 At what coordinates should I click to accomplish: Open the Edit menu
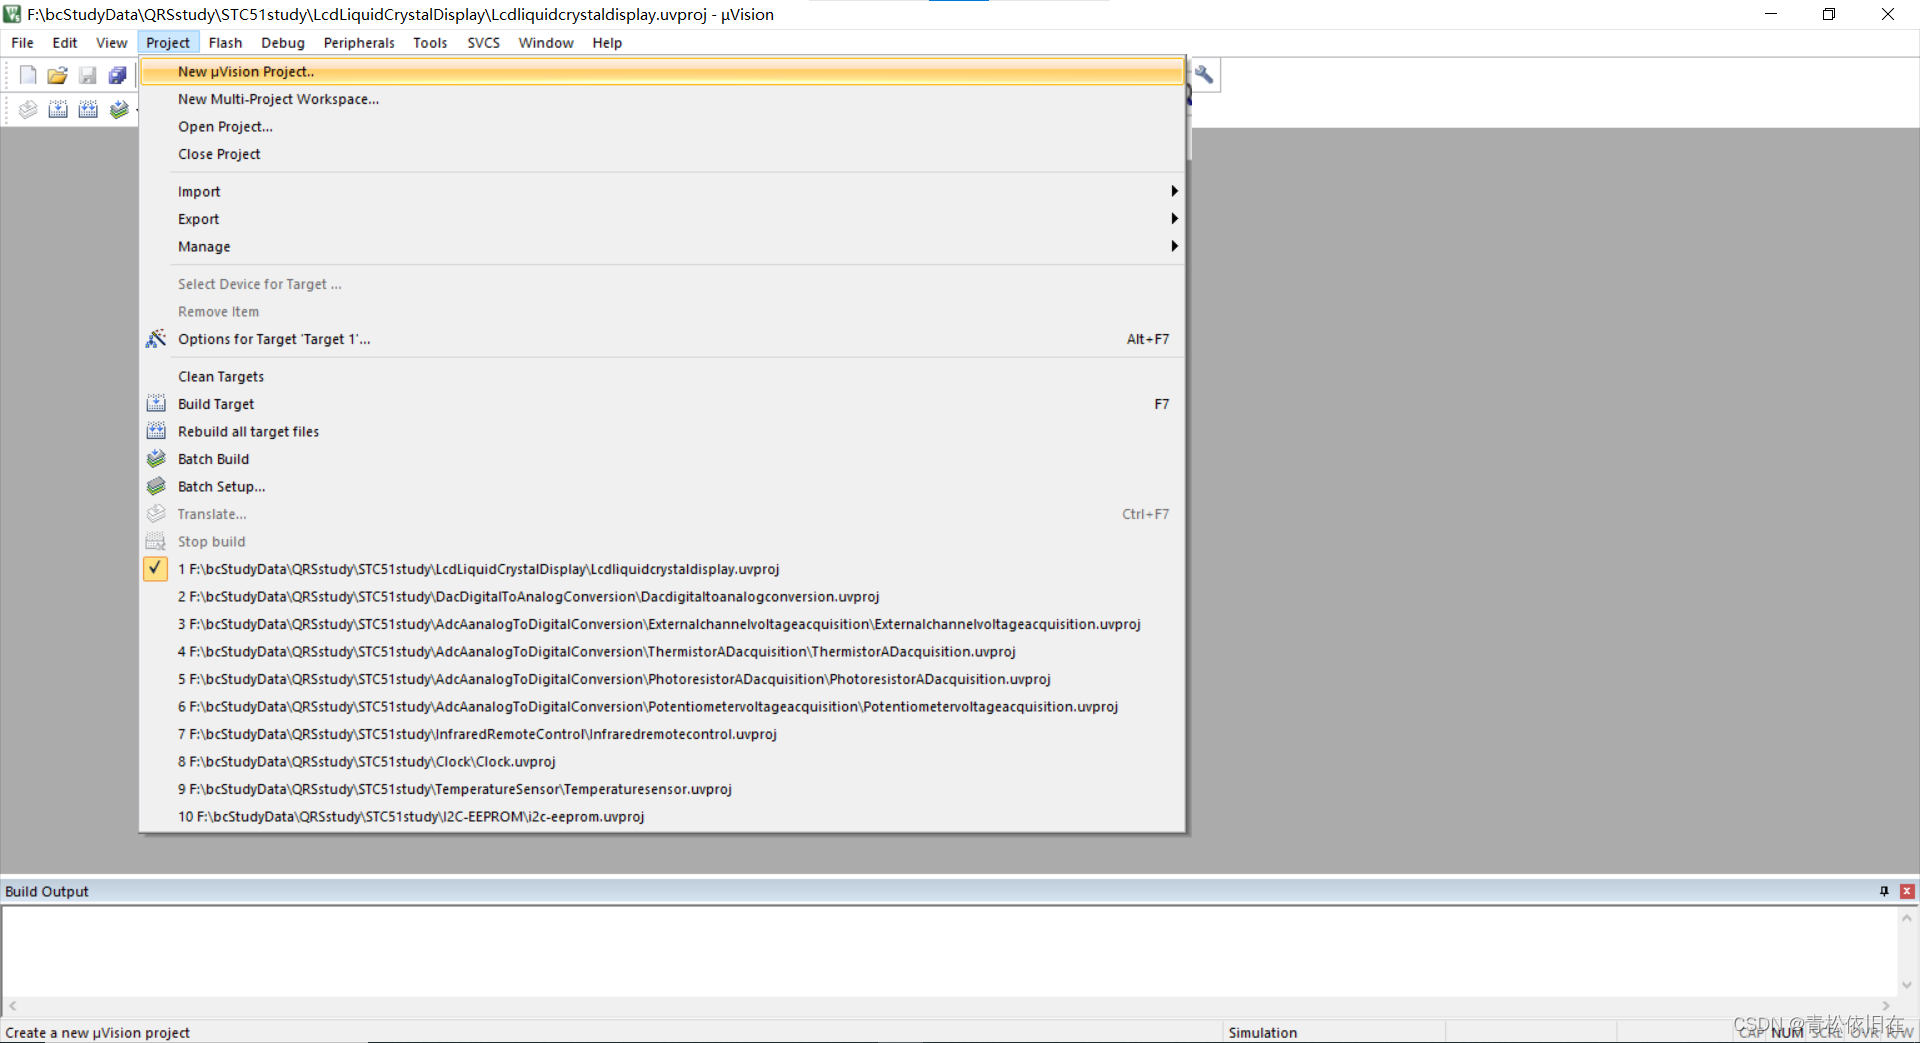[65, 43]
